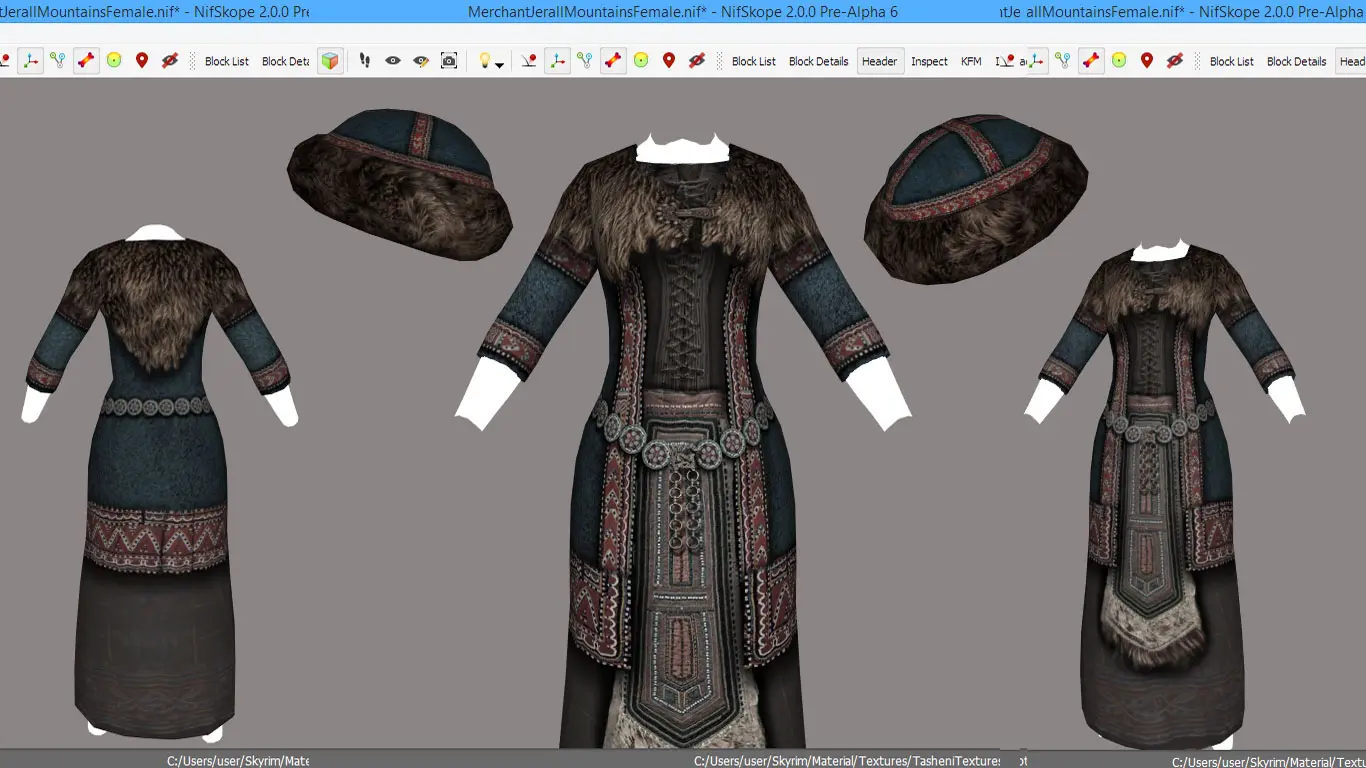The width and height of the screenshot is (1366, 768).
Task: Select the back-view dress model in left viewport
Action: [160, 482]
